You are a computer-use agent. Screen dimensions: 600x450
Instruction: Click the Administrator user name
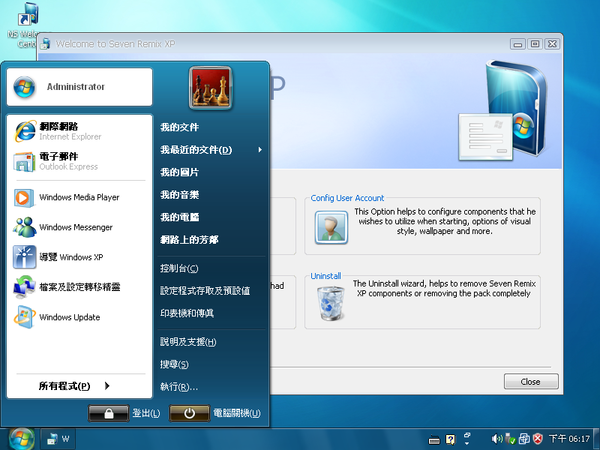[76, 87]
